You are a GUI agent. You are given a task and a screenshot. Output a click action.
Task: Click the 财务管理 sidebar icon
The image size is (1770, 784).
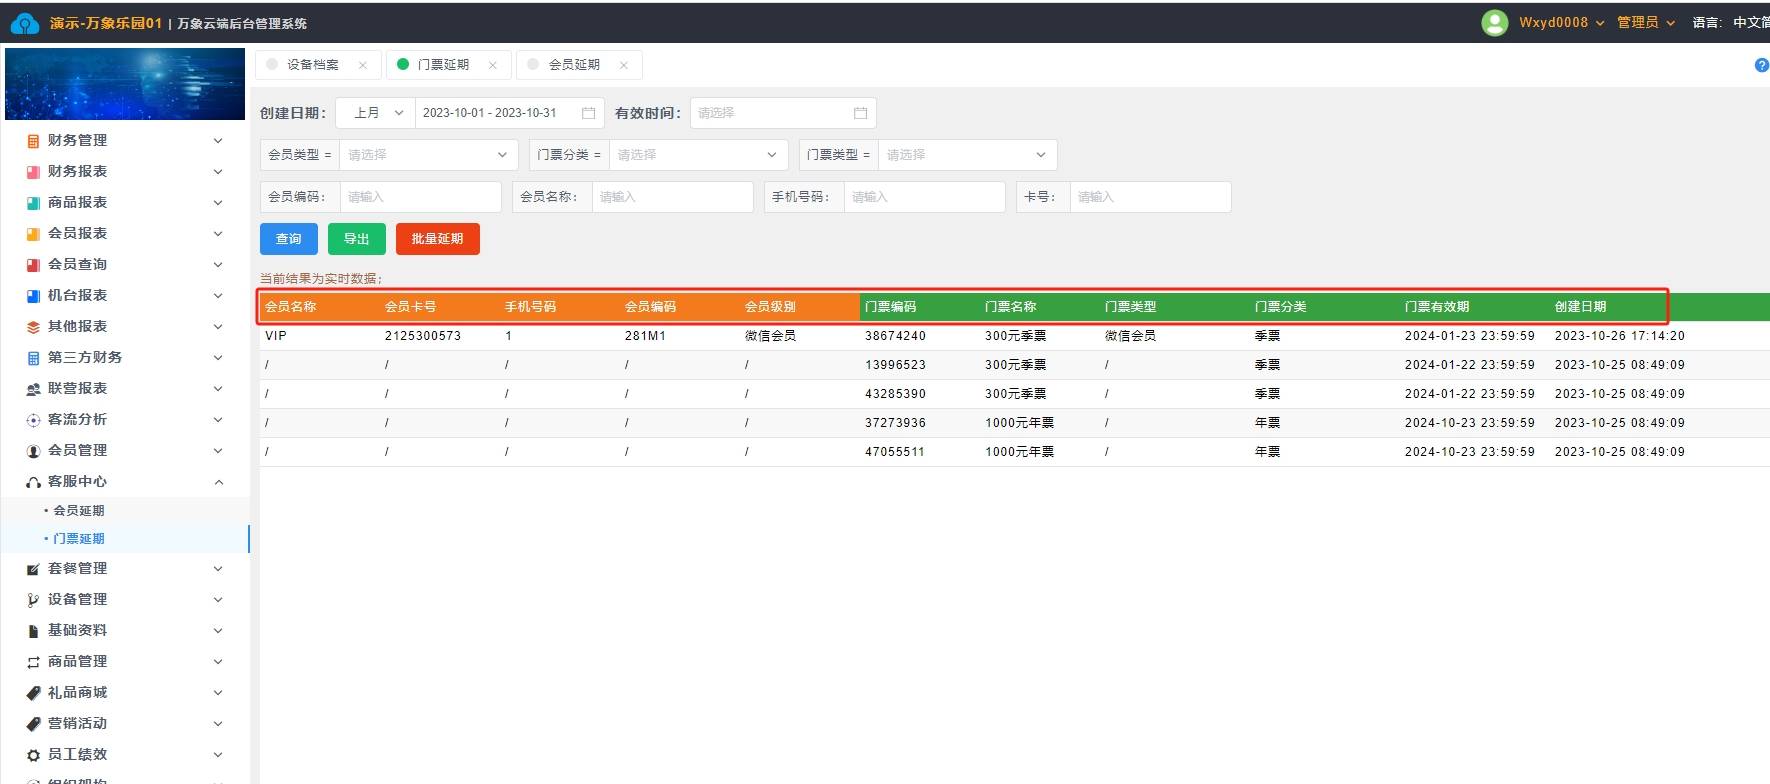[x=33, y=141]
